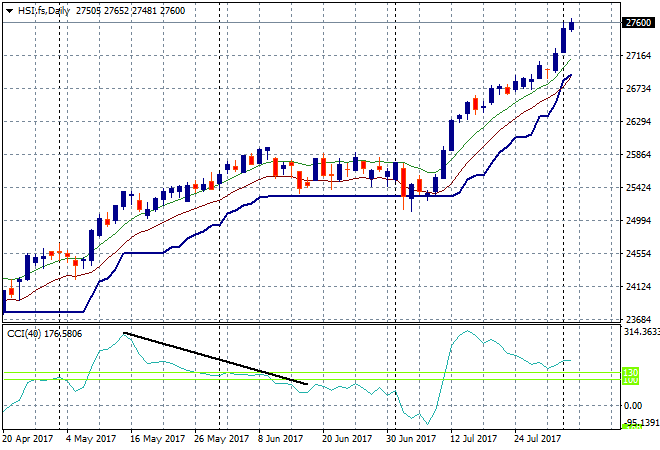Screen dimensions: 660x450
Task: Click the 20 Jun 2017 date label
Action: coord(347,438)
